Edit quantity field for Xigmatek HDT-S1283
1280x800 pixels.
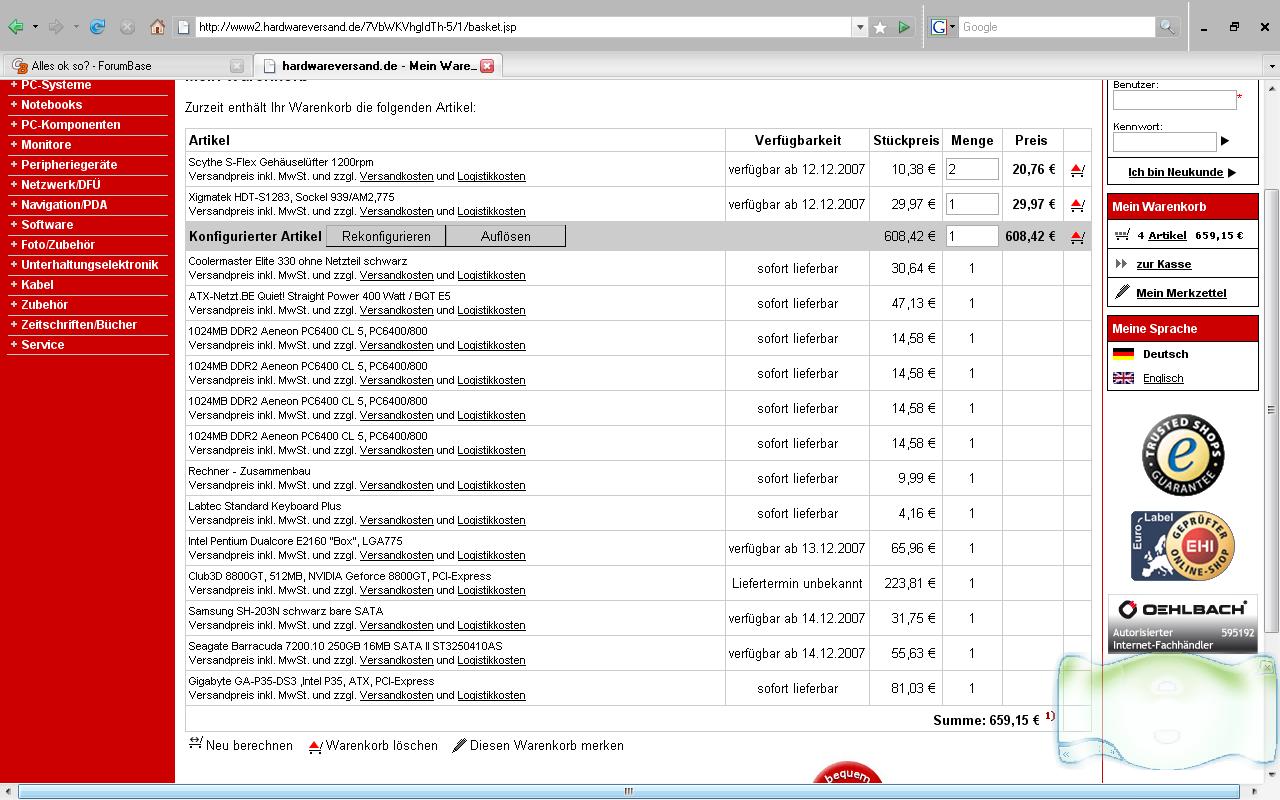pyautogui.click(x=972, y=204)
